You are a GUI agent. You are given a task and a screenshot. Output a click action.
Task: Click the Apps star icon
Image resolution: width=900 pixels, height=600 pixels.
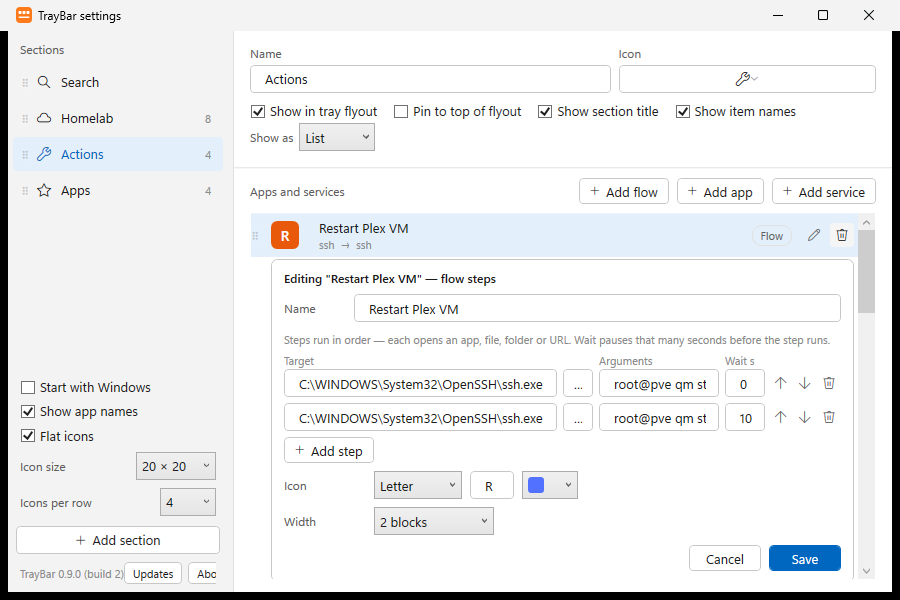[x=44, y=191]
